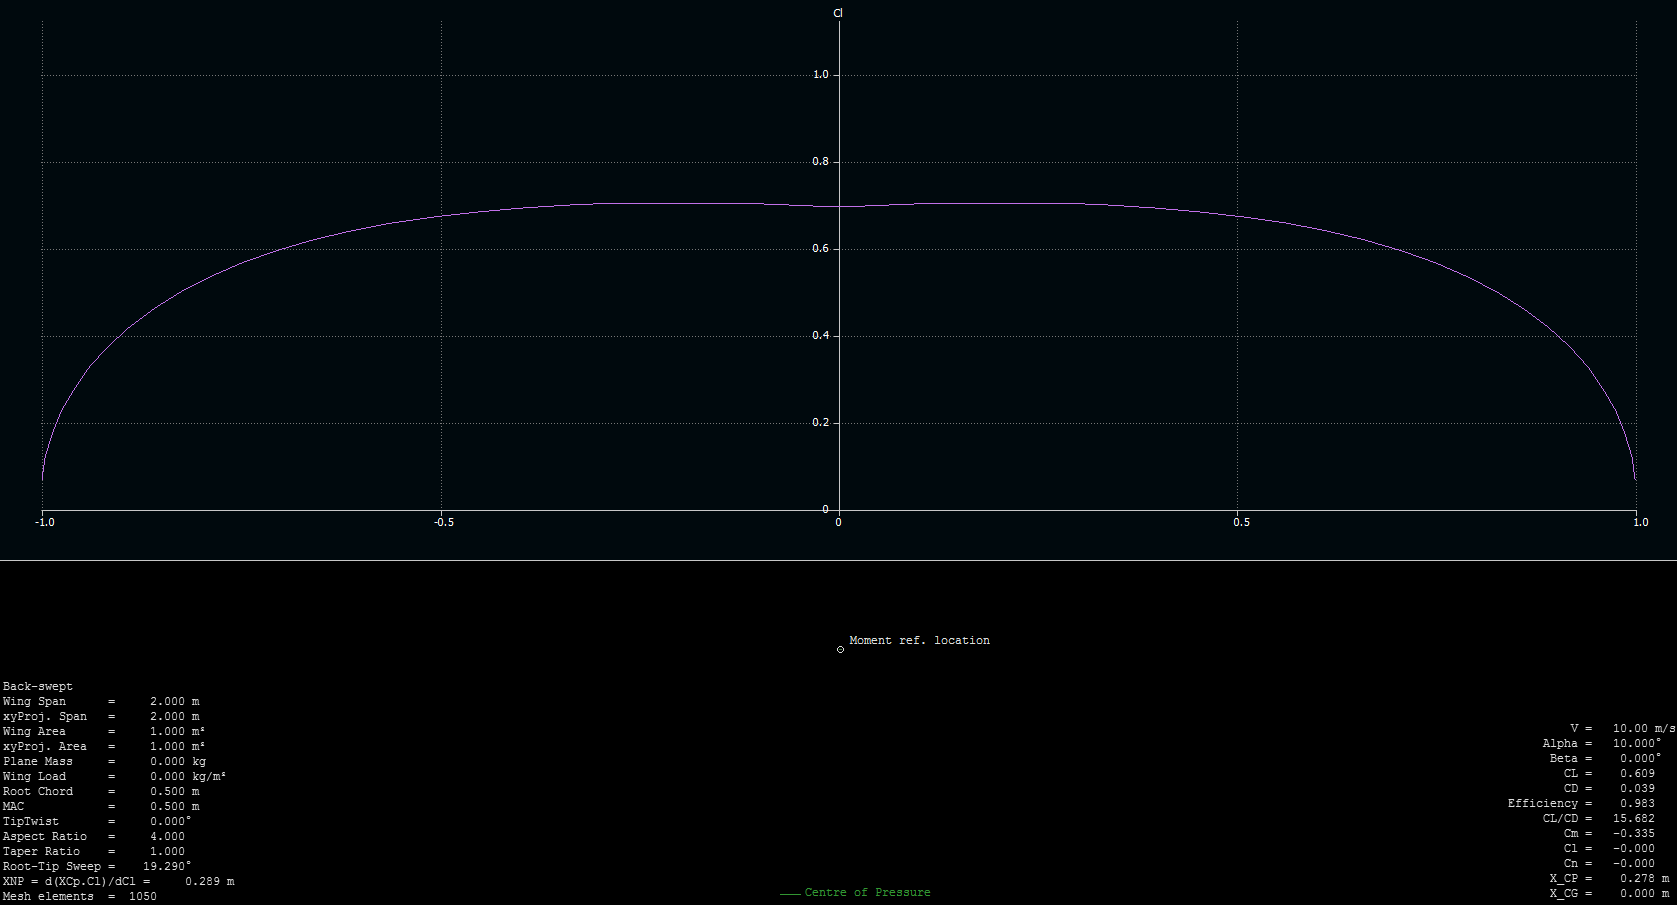Click the Aspect Ratio row in wing data
This screenshot has height=905, width=1677.
coord(93,836)
